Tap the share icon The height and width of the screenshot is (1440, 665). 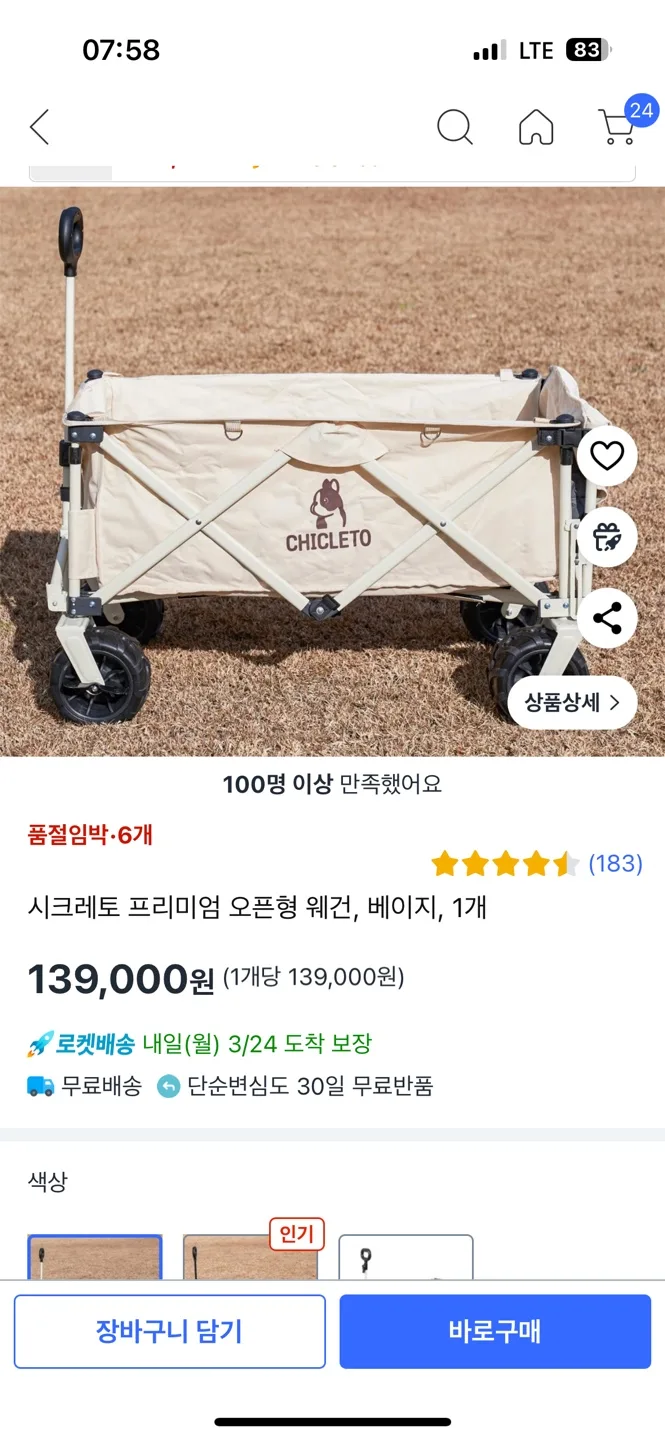tap(607, 618)
